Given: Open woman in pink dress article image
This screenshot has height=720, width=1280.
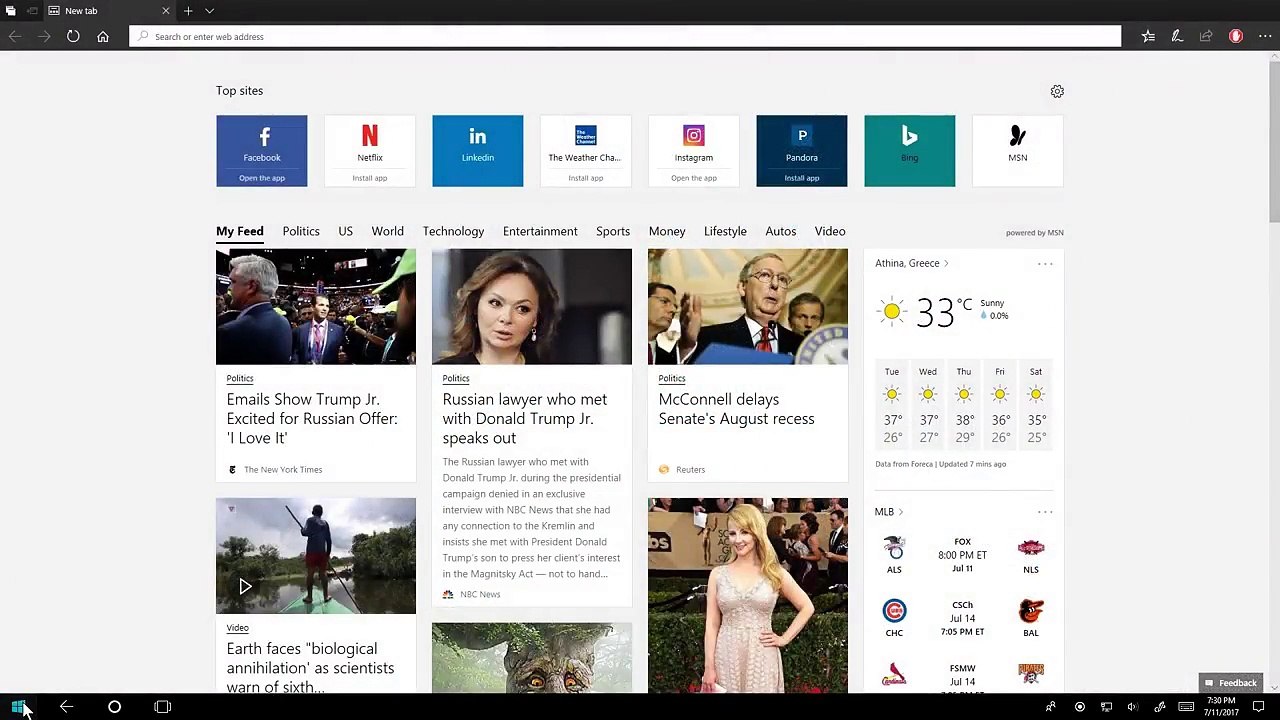Looking at the screenshot, I should [x=748, y=595].
